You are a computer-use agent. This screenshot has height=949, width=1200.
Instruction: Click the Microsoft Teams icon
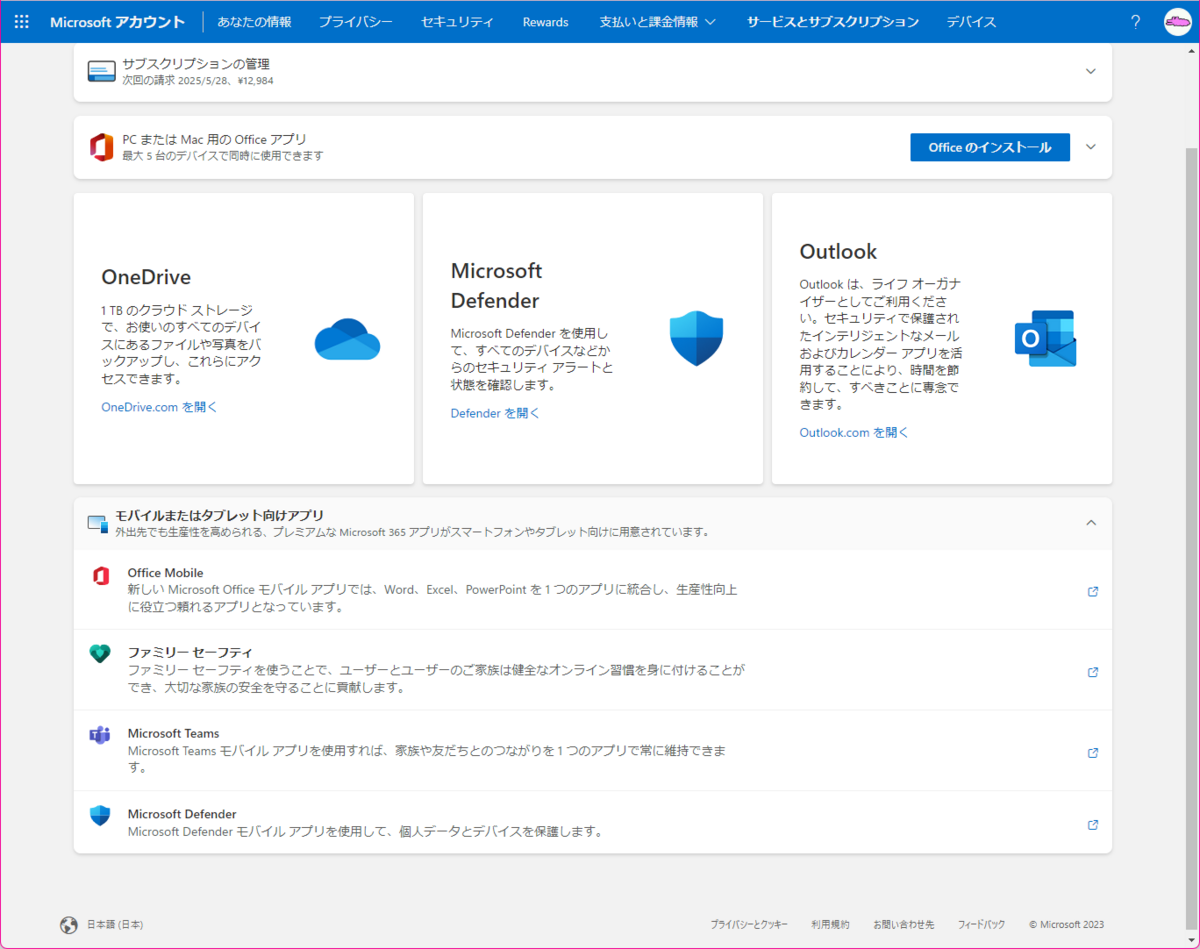coord(100,735)
